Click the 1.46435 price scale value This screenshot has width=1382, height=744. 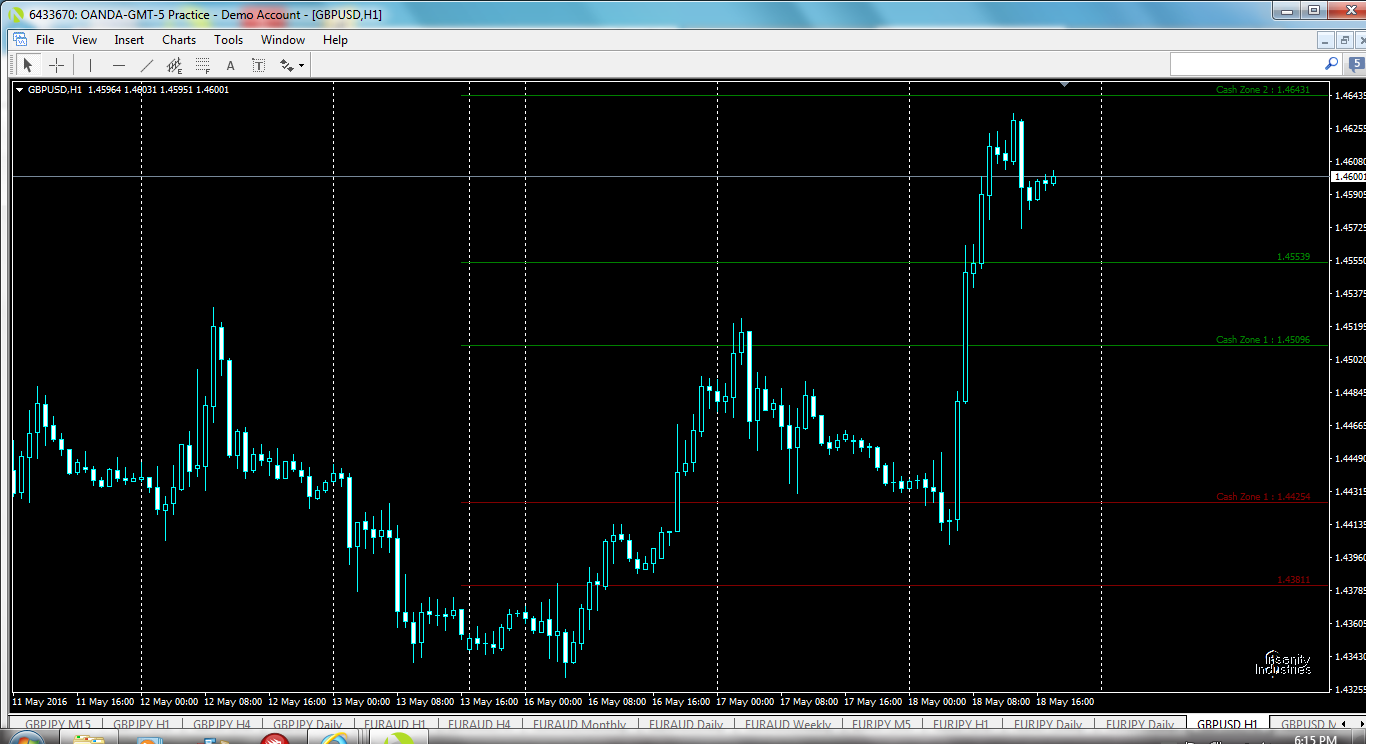point(1350,96)
